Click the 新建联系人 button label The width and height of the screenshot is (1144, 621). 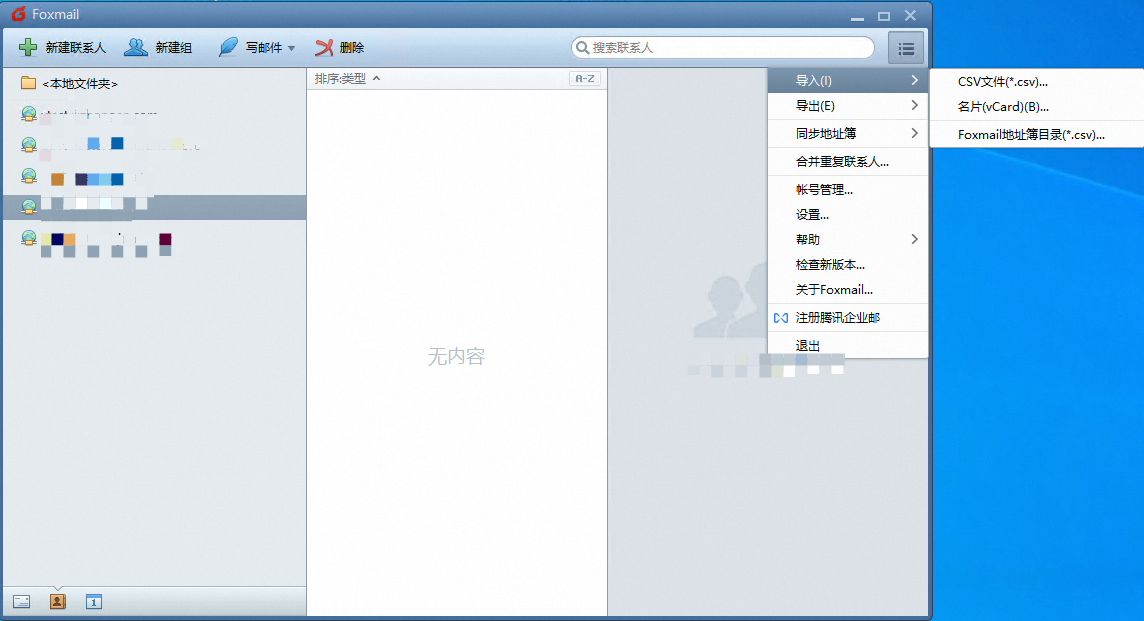click(x=75, y=47)
